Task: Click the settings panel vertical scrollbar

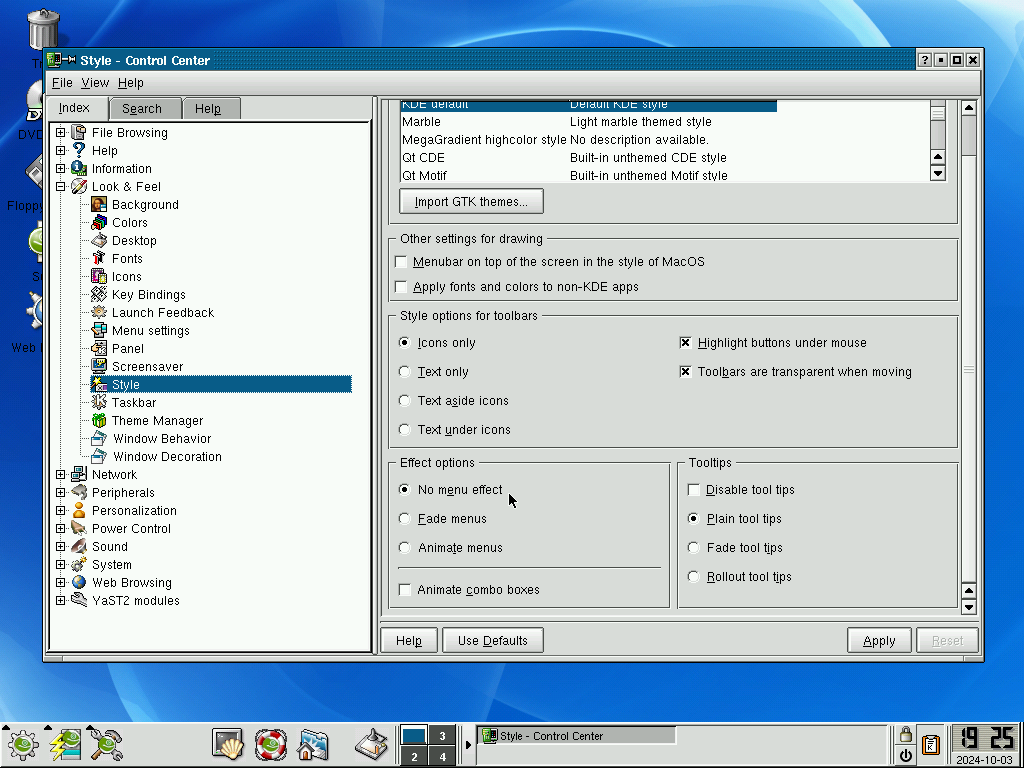Action: click(x=969, y=357)
